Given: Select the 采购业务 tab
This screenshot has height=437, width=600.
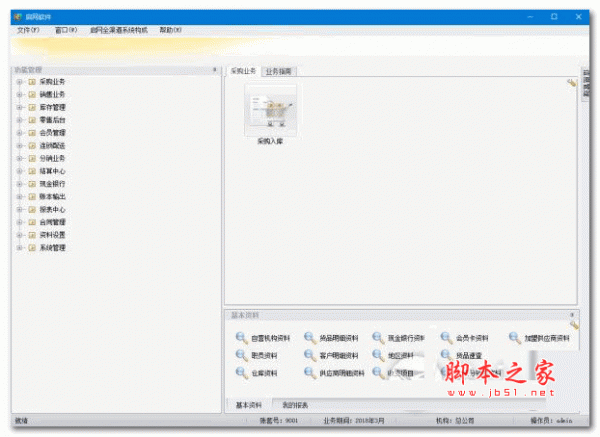Looking at the screenshot, I should coord(243,71).
